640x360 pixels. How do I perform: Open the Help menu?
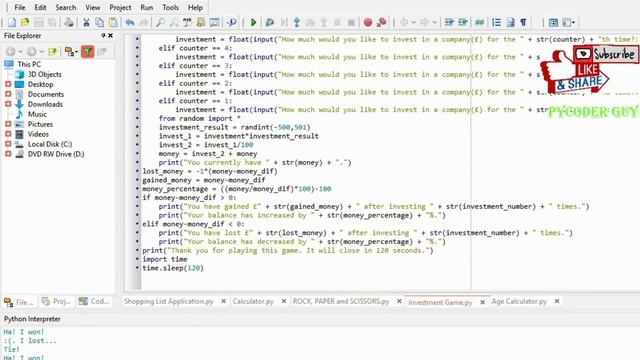point(195,7)
